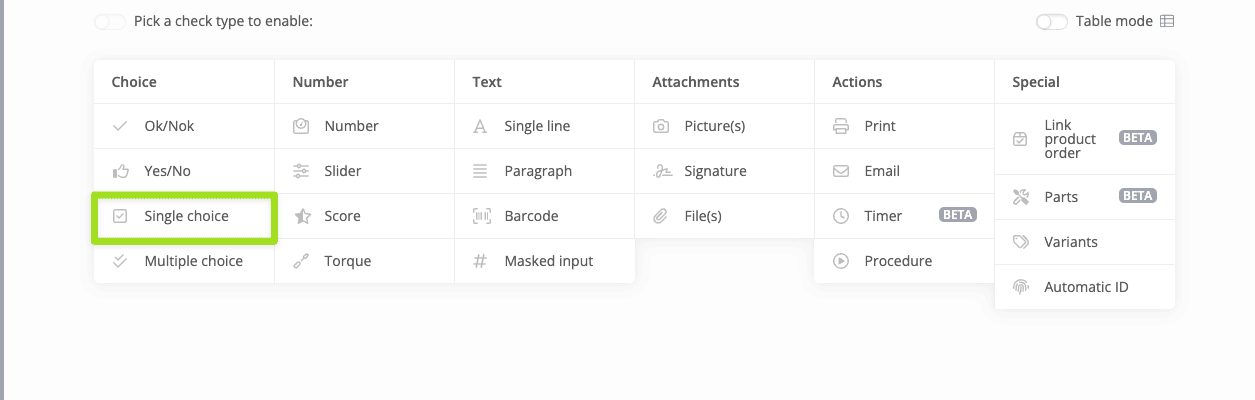The image size is (1255, 400).
Task: Click the Parts tools icon
Action: click(x=1021, y=197)
